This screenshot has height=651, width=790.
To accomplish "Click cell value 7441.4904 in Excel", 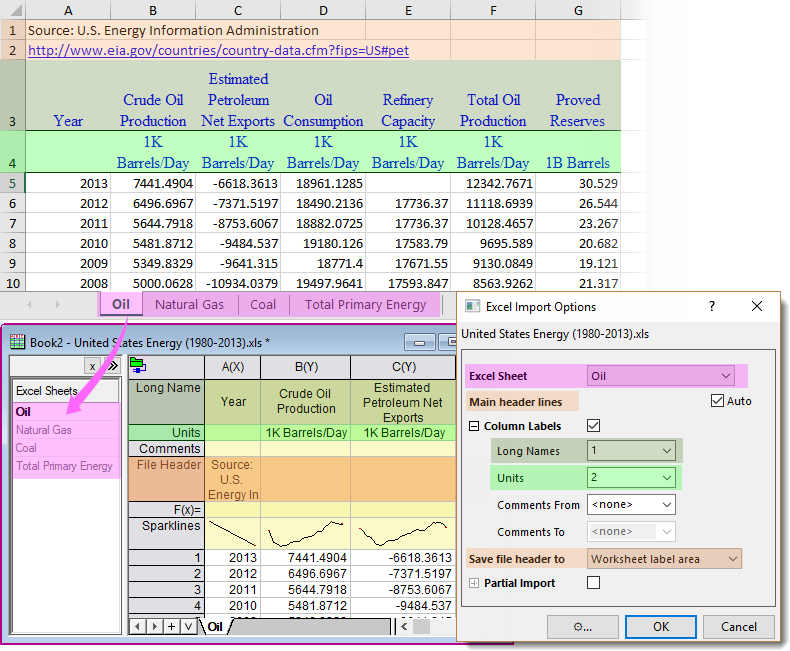I will tap(153, 183).
